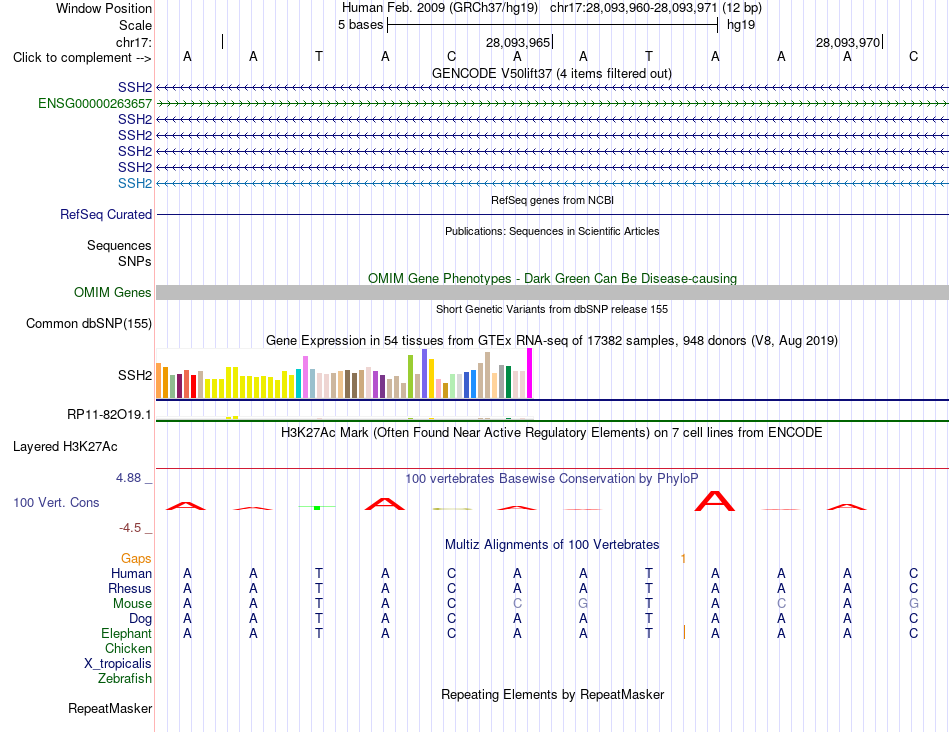
Task: Click the gray OMIM Genes bar
Action: click(x=552, y=293)
